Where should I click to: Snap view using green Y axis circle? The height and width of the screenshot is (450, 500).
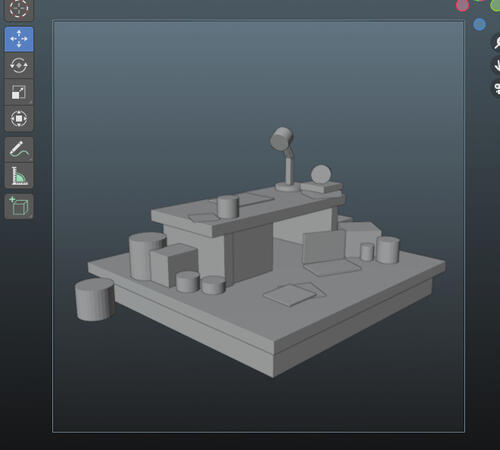tap(495, 5)
